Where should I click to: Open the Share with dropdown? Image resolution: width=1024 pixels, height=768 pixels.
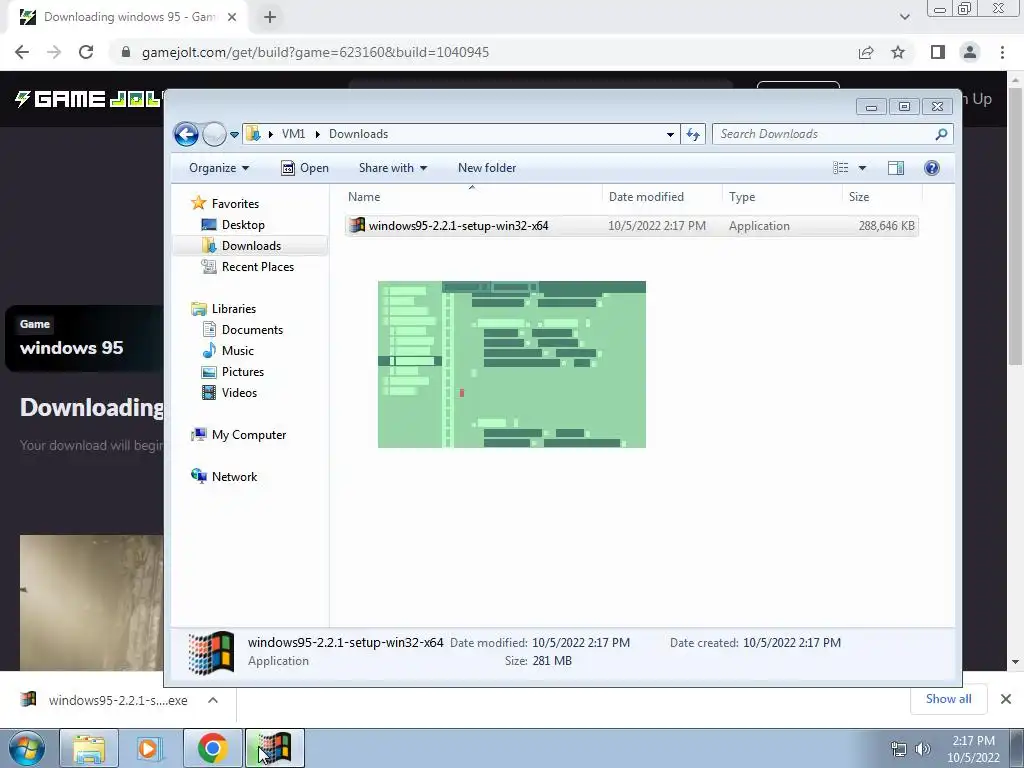click(392, 168)
